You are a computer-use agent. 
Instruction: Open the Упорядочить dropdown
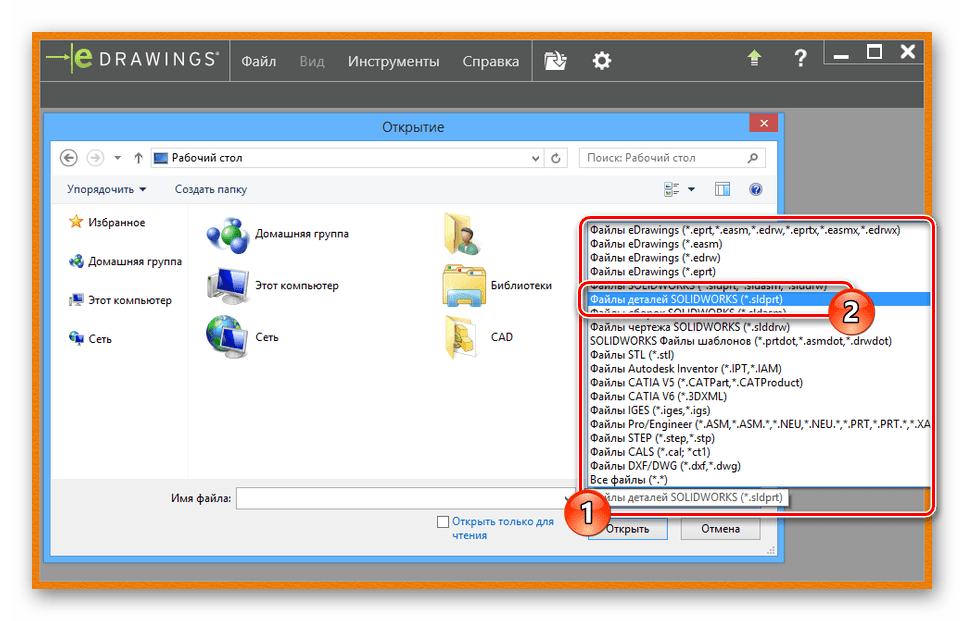[106, 189]
